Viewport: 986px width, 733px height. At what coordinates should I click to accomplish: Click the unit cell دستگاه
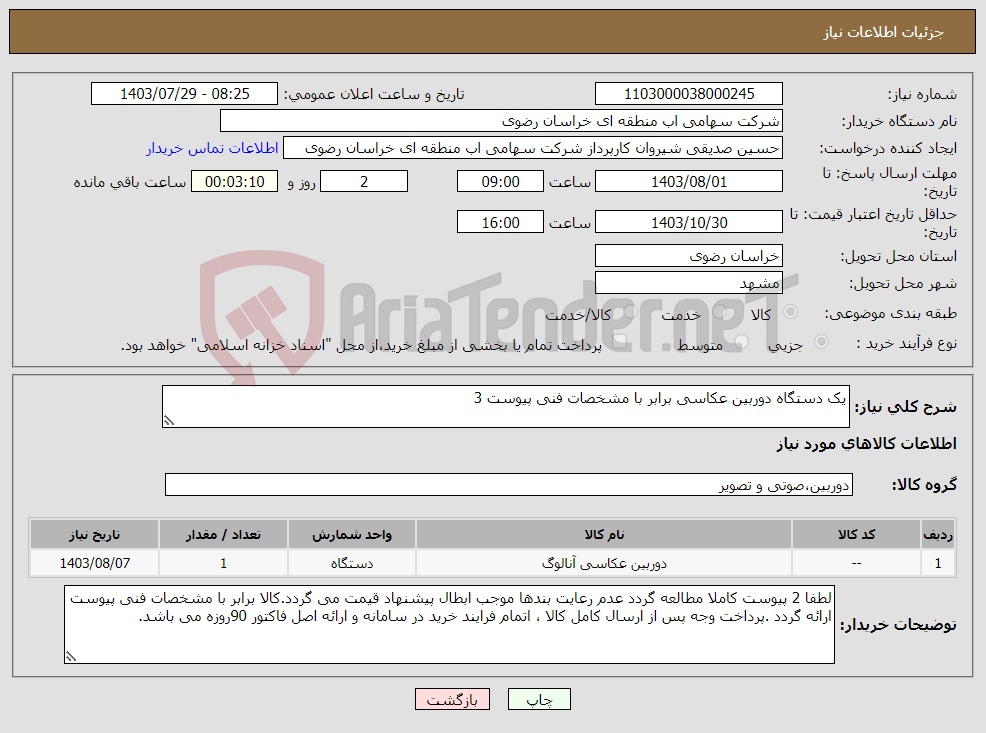[352, 563]
